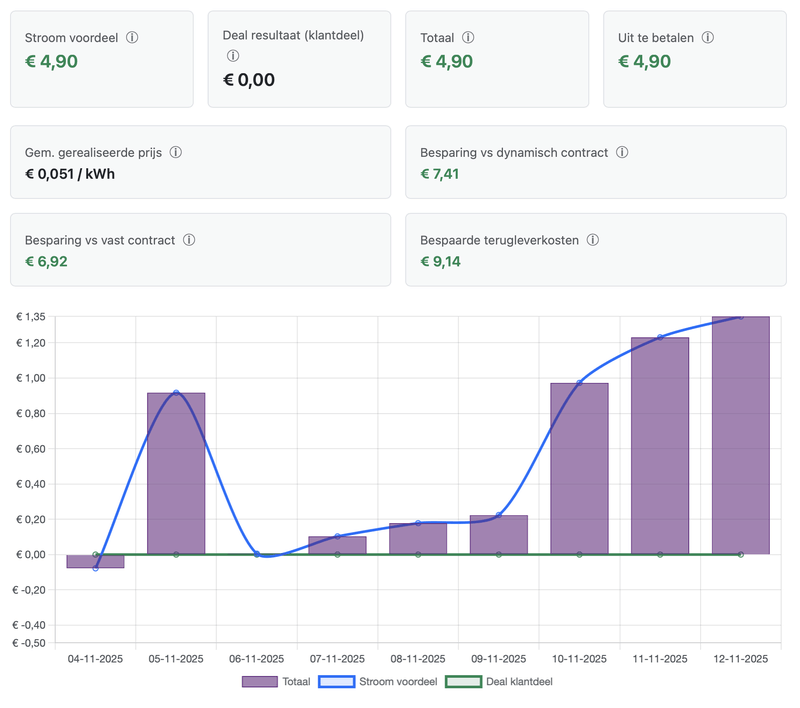Click the negative 04-11-2025 bar
800x708 pixels.
pos(96,561)
